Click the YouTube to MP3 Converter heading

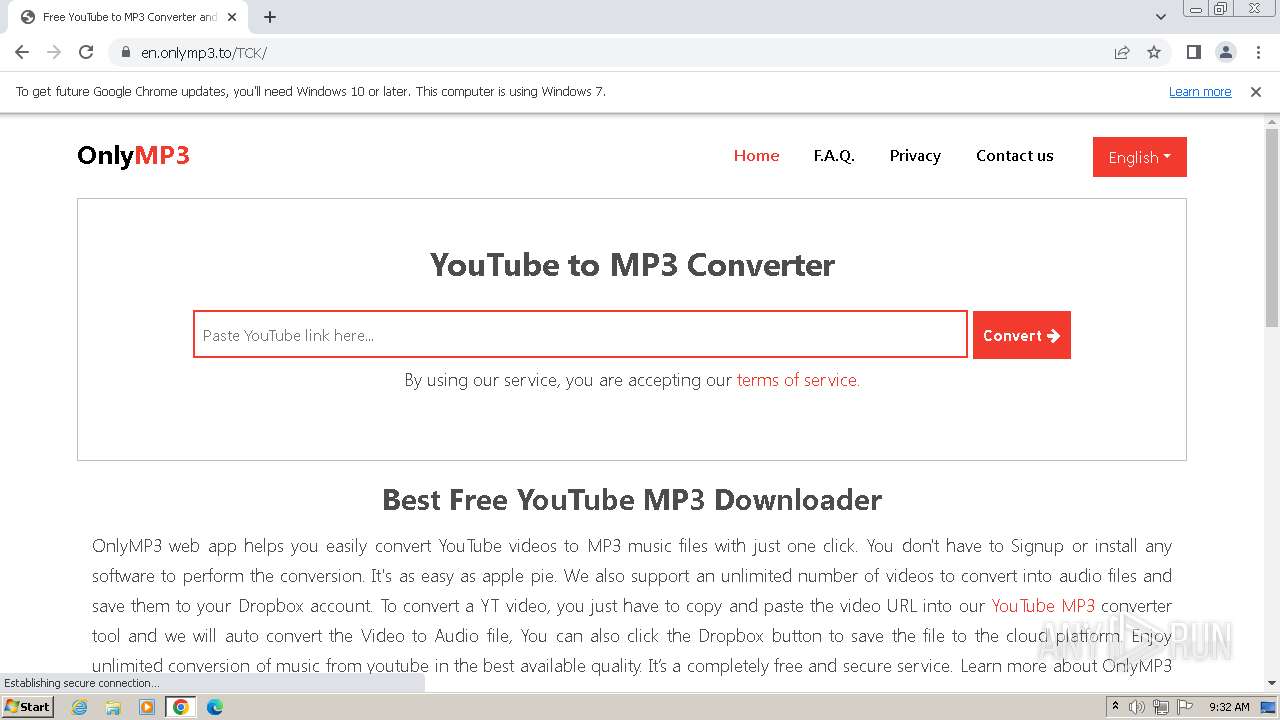(632, 265)
